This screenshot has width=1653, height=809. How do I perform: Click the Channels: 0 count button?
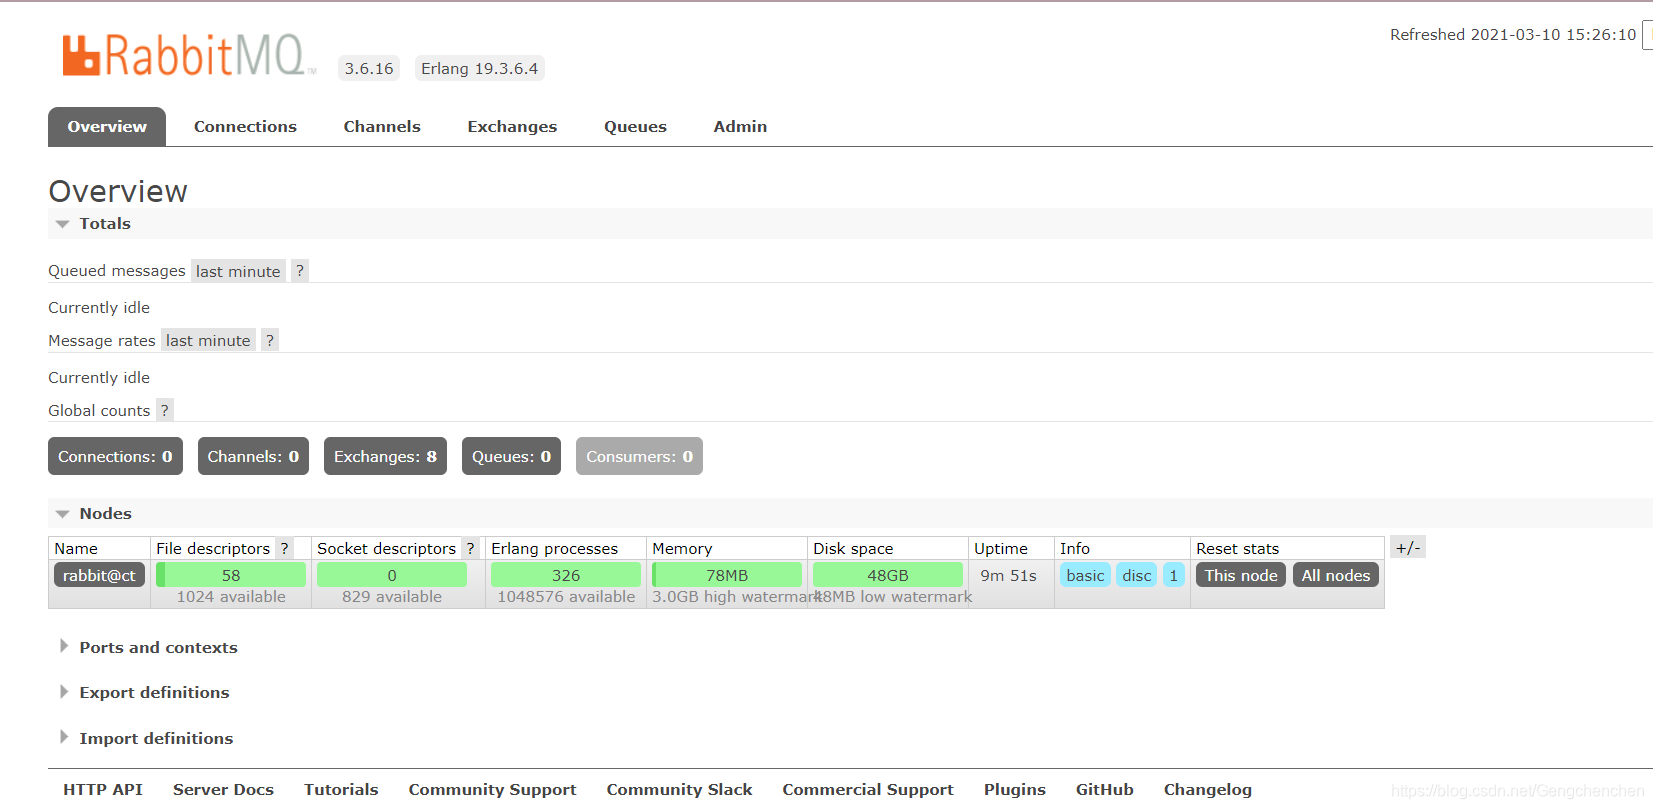(x=253, y=456)
